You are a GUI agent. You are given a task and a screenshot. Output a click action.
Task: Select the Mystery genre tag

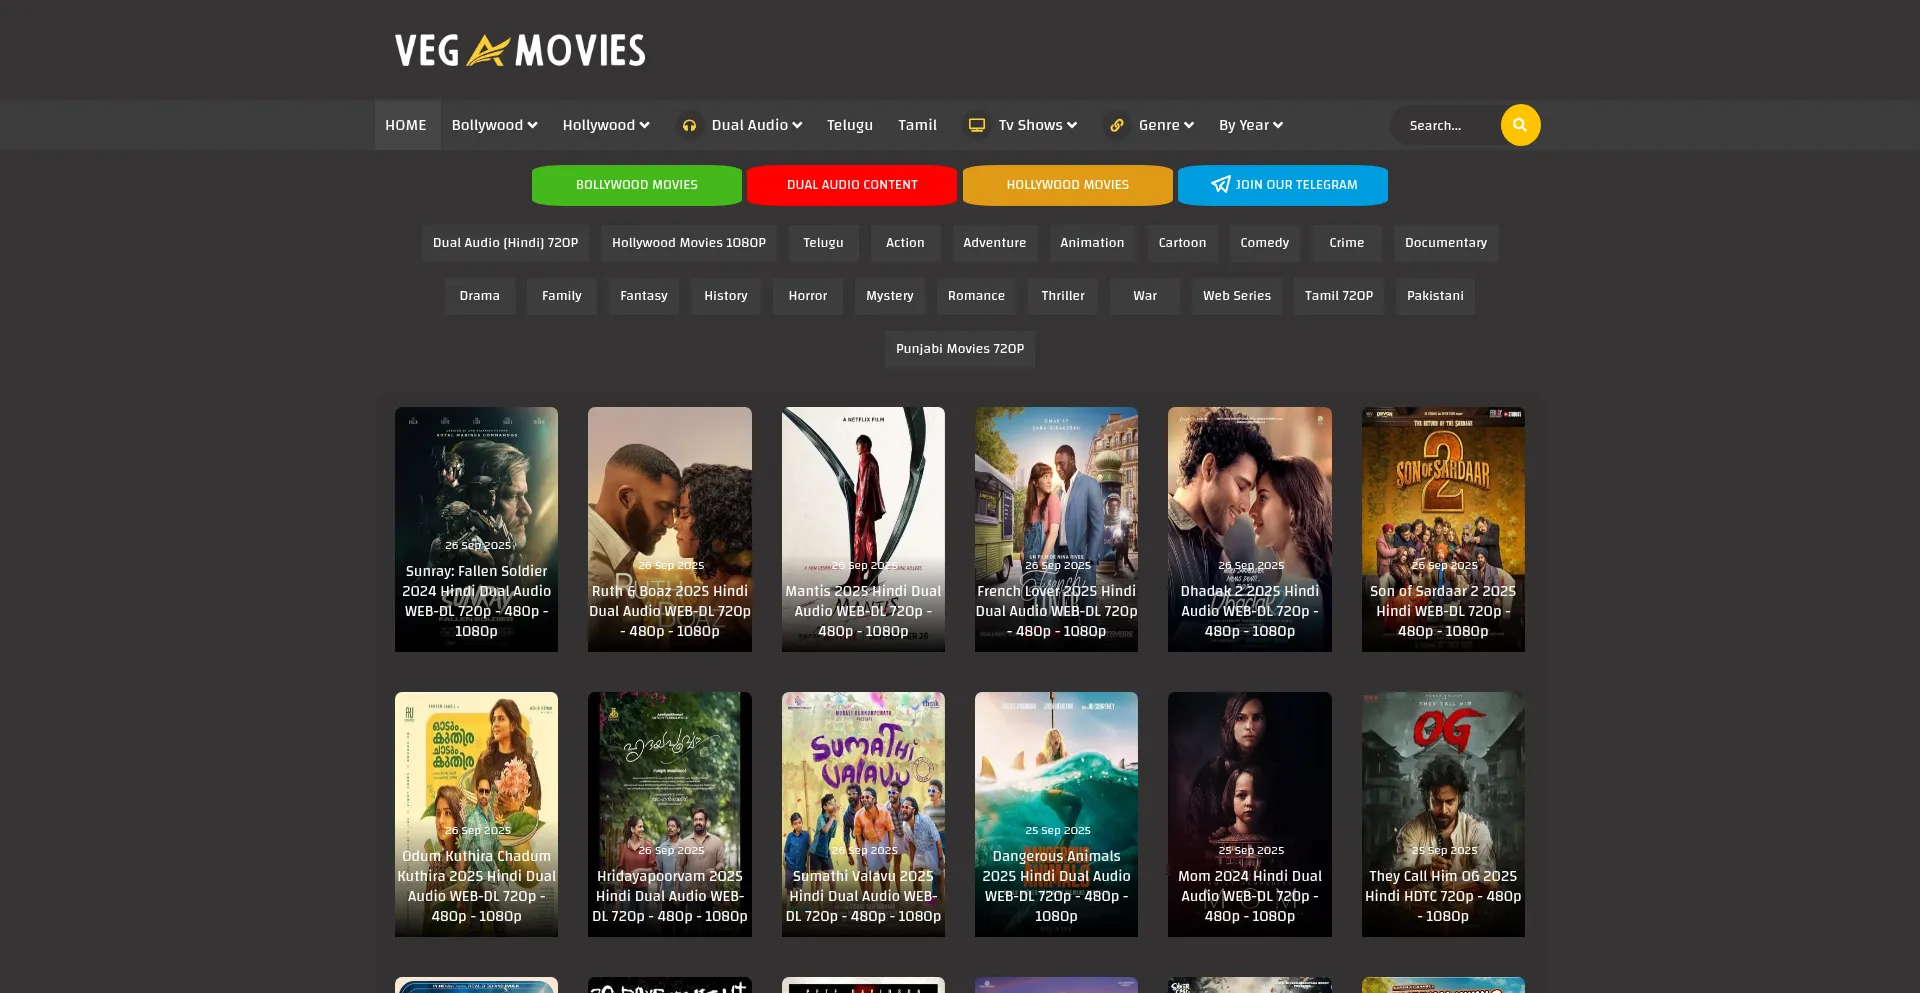coord(890,296)
